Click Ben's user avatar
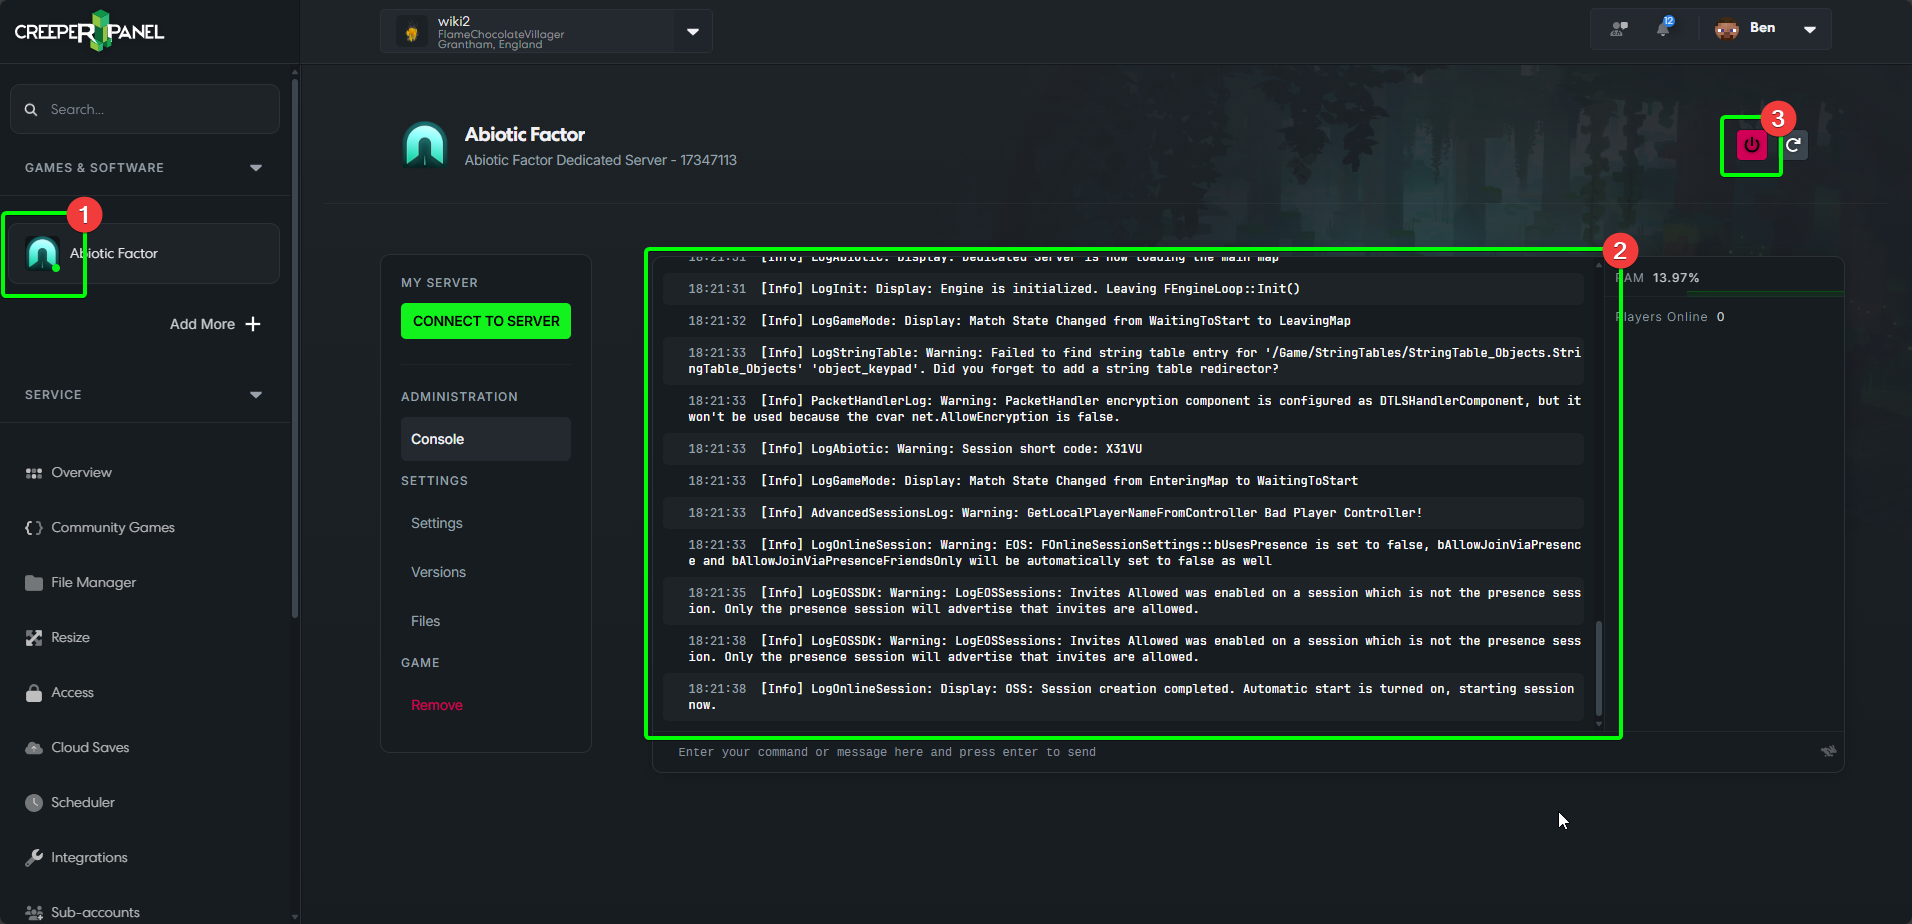This screenshot has height=924, width=1912. click(x=1727, y=29)
